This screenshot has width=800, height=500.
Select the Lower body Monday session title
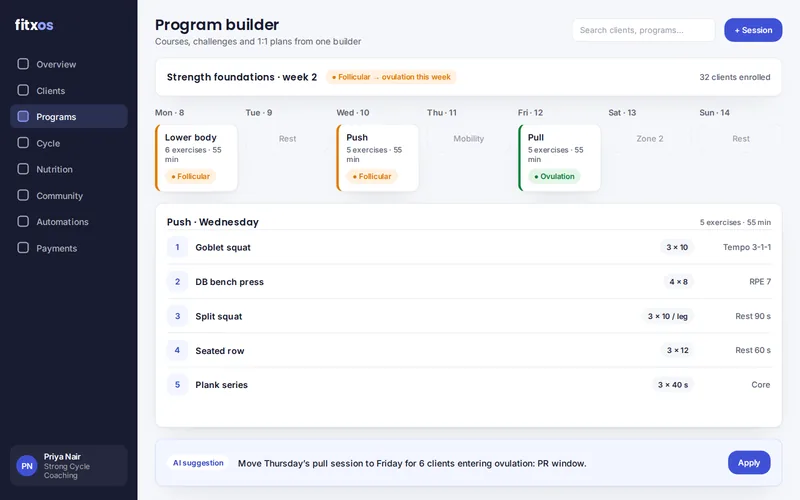pyautogui.click(x=191, y=137)
